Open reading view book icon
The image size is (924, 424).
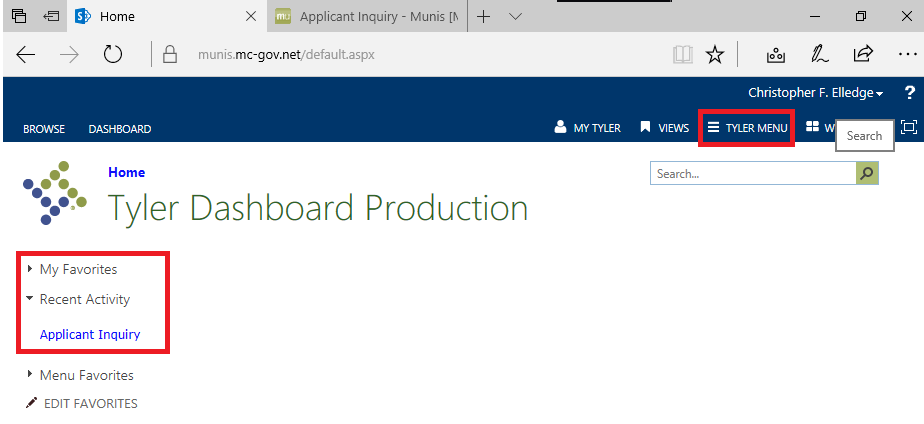[682, 55]
